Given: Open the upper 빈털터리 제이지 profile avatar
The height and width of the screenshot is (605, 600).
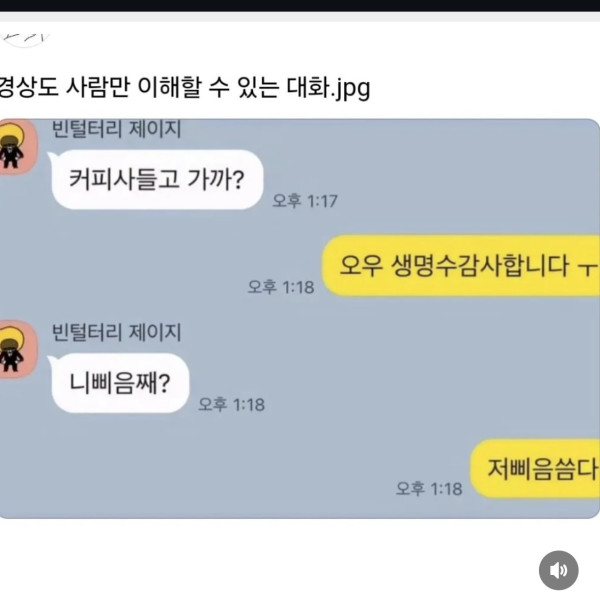Looking at the screenshot, I should pos(17,147).
